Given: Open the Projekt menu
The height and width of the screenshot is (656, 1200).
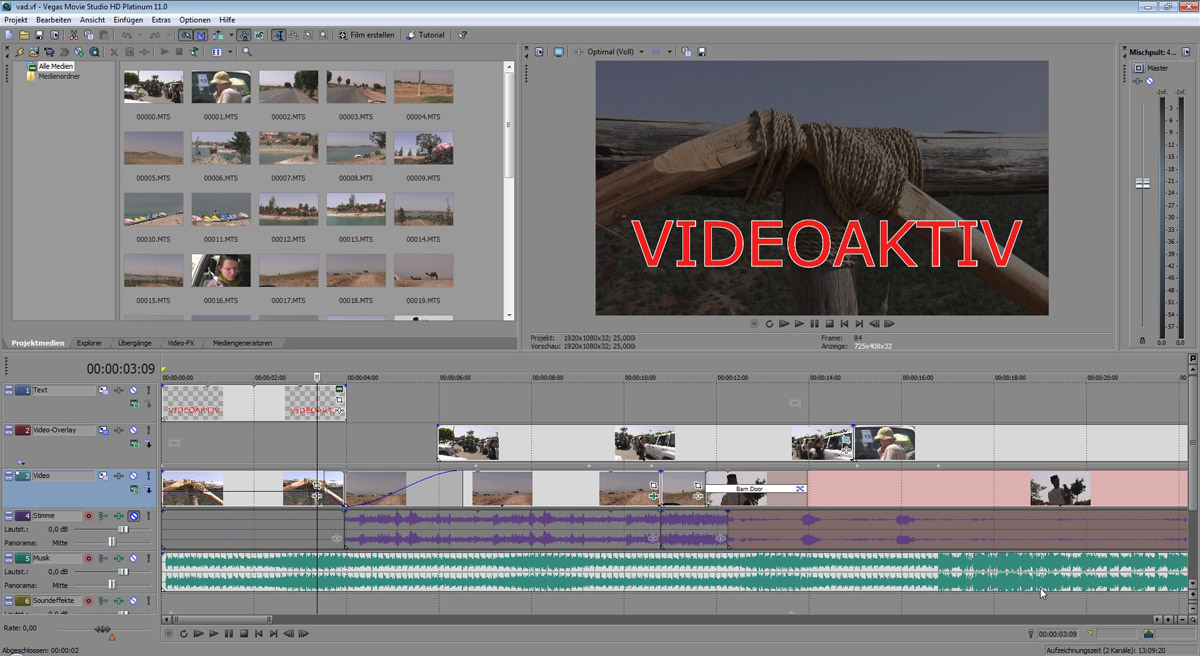Looking at the screenshot, I should click(x=16, y=20).
